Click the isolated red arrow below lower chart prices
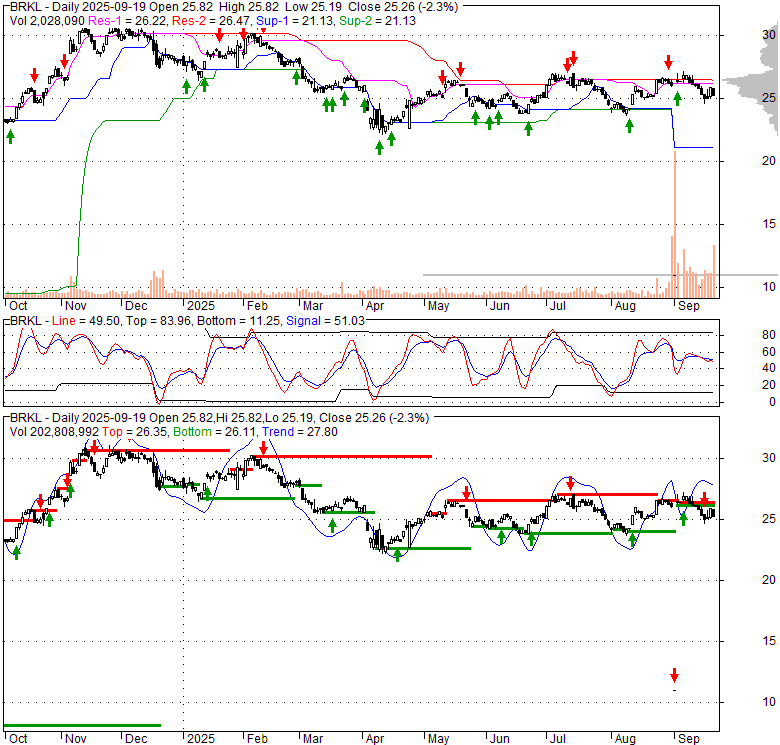780x745 pixels. tap(675, 675)
